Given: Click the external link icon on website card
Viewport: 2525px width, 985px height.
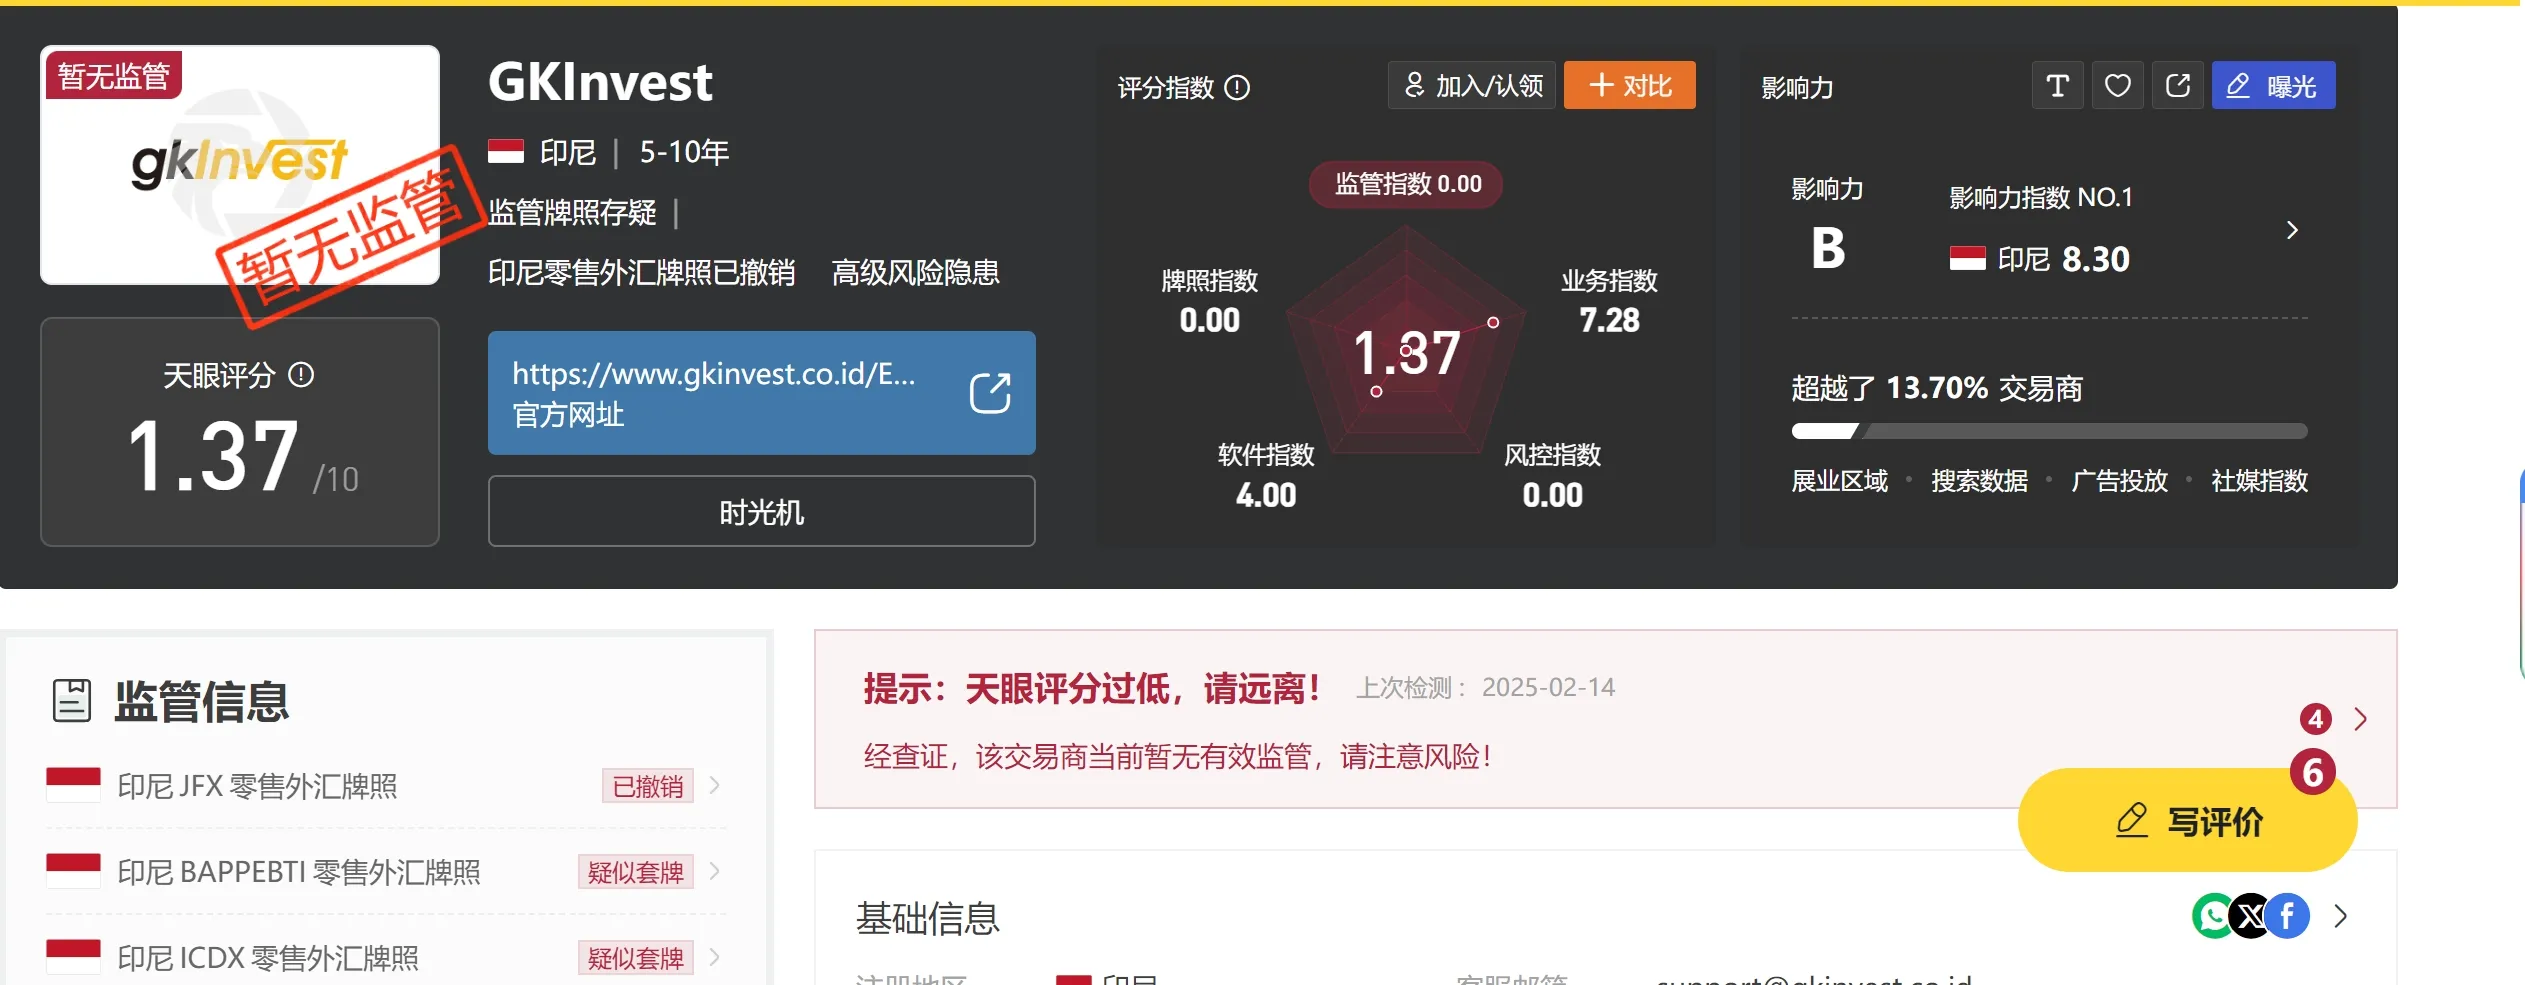Looking at the screenshot, I should (x=990, y=393).
